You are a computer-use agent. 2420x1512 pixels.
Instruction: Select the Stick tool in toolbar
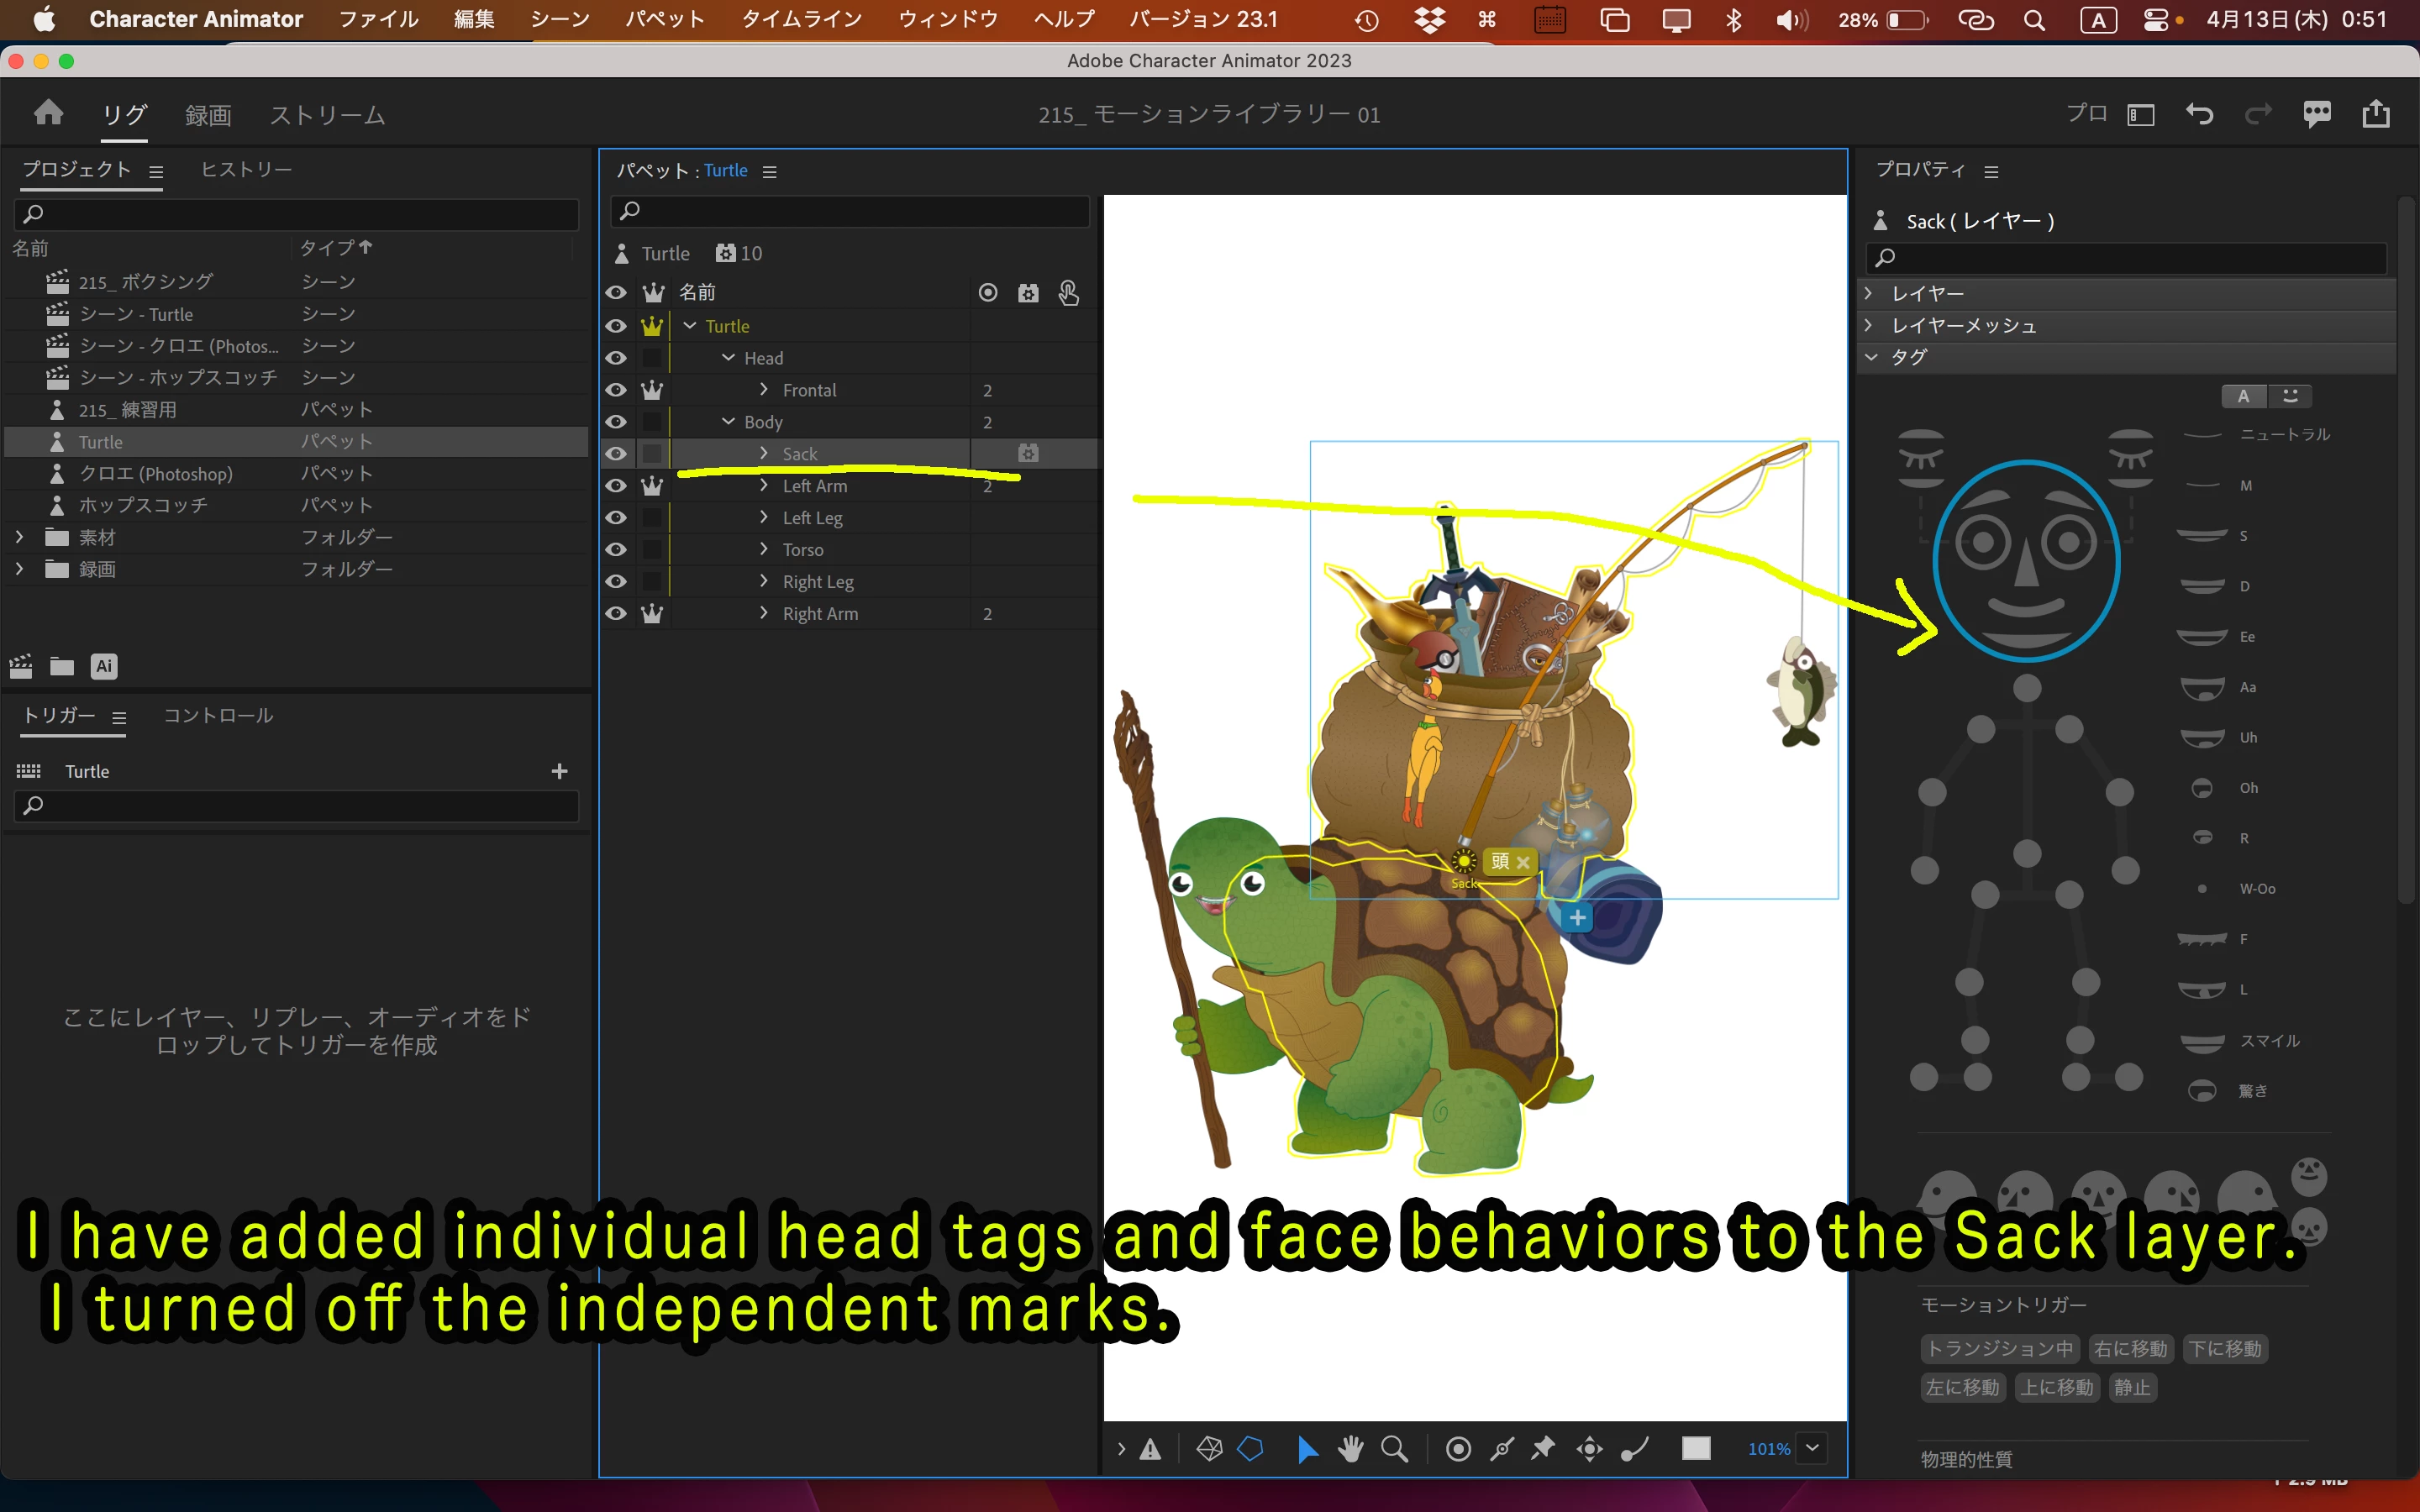(x=1501, y=1448)
